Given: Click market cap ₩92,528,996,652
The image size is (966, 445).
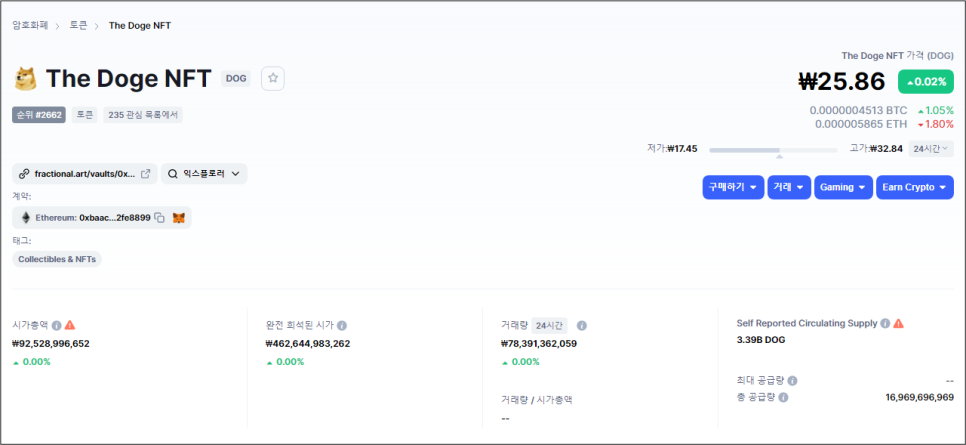Looking at the screenshot, I should (x=51, y=343).
